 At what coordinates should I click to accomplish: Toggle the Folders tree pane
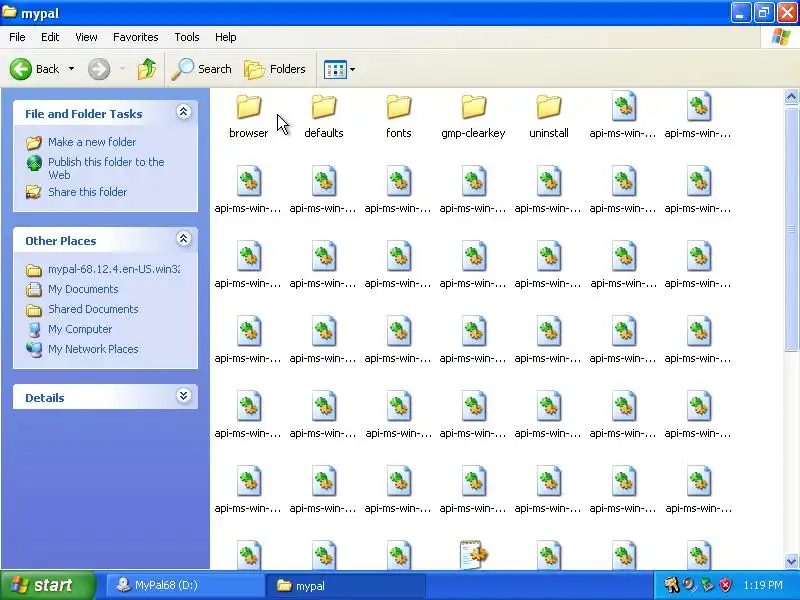pyautogui.click(x=274, y=69)
